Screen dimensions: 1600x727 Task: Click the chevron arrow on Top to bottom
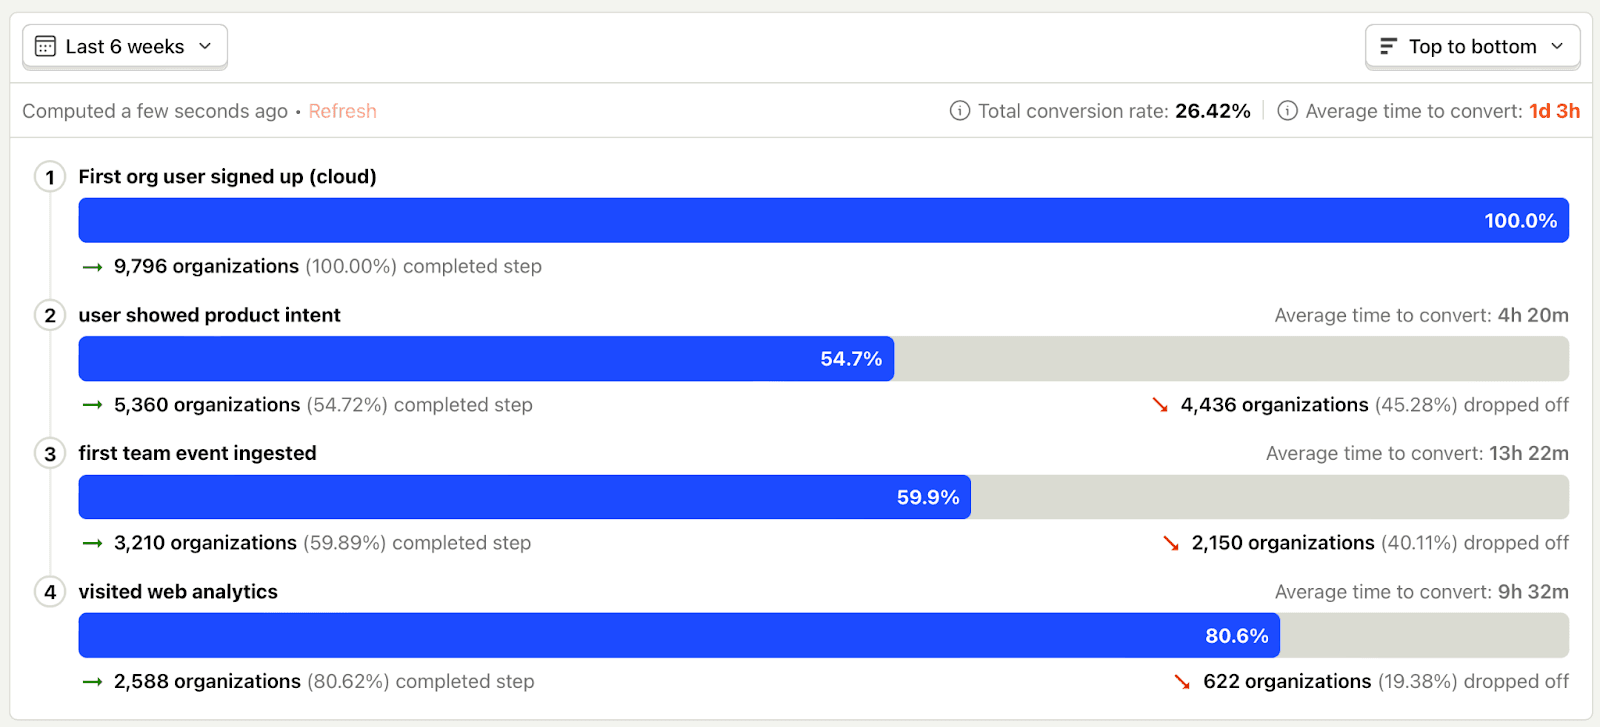[1557, 47]
